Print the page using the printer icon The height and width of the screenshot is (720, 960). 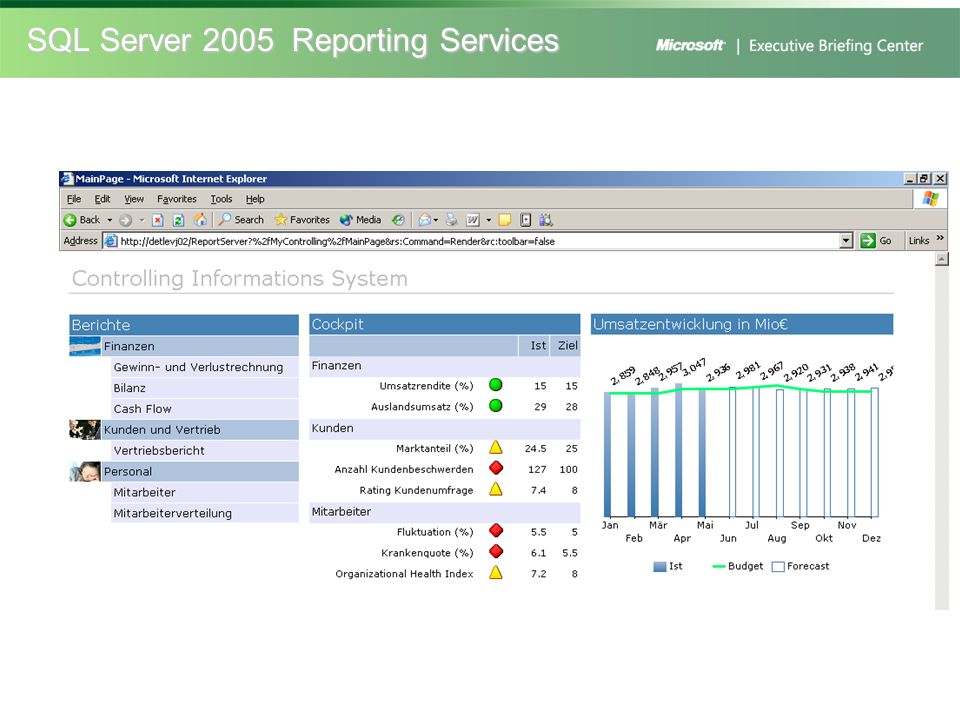pyautogui.click(x=452, y=220)
